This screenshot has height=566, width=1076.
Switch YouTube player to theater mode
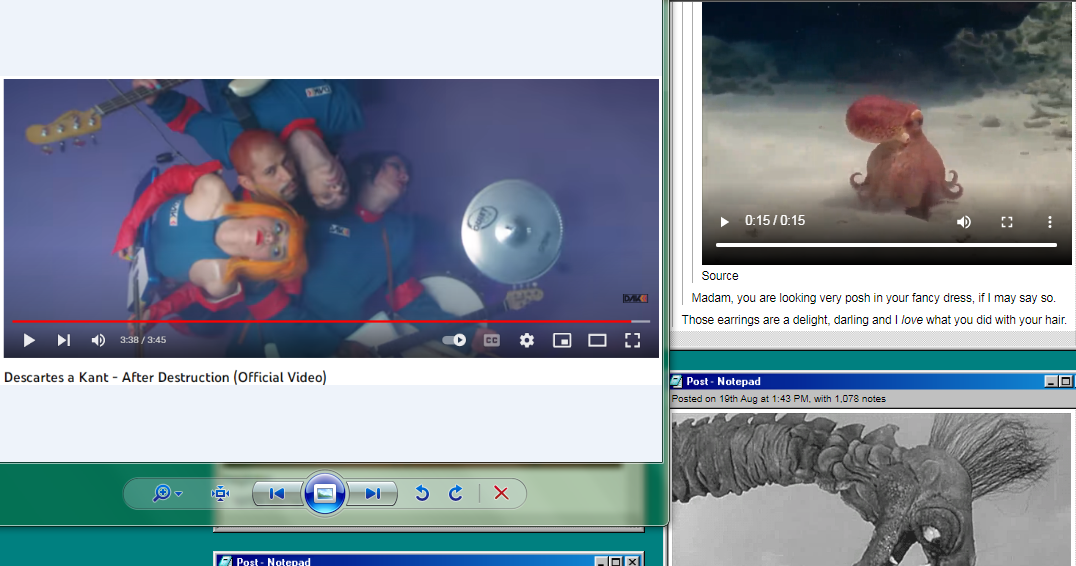597,340
